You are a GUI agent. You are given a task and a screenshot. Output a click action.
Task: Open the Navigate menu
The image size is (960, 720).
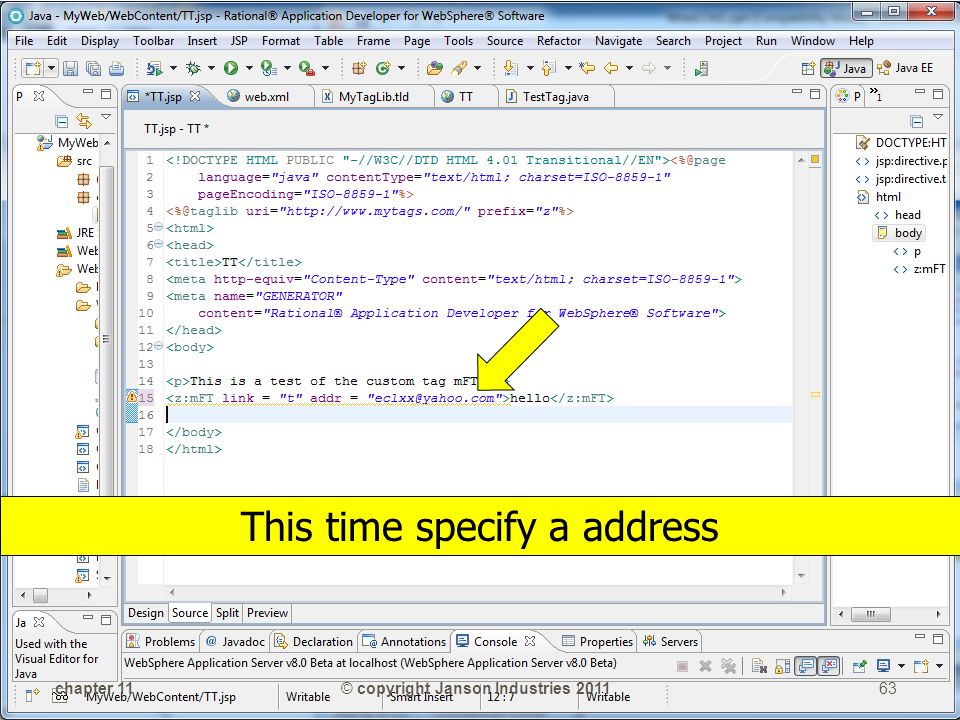[618, 40]
